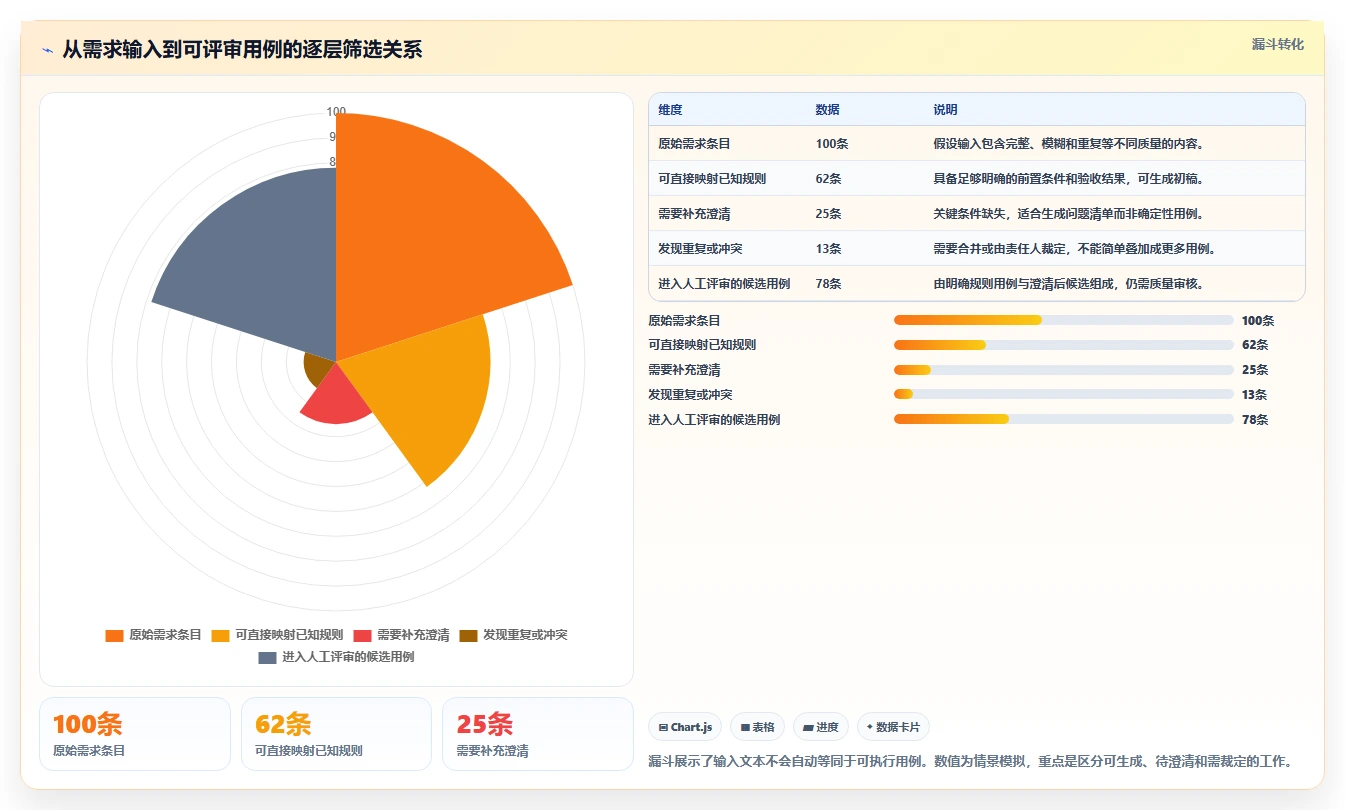Click the 进入人工评审的候选用例 progress bar
The image size is (1345, 810).
(1063, 419)
